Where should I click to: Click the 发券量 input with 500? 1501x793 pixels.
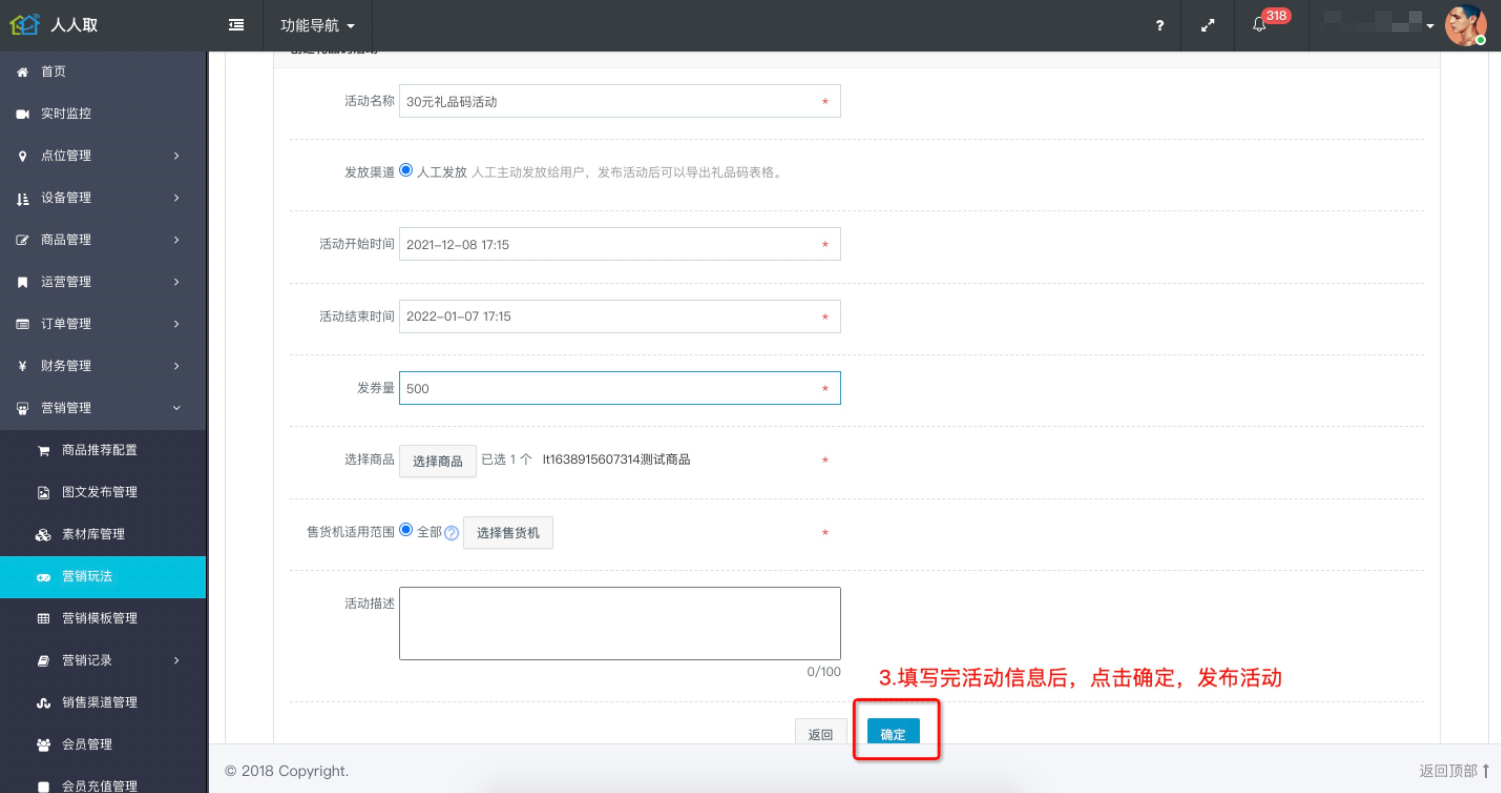click(x=619, y=388)
